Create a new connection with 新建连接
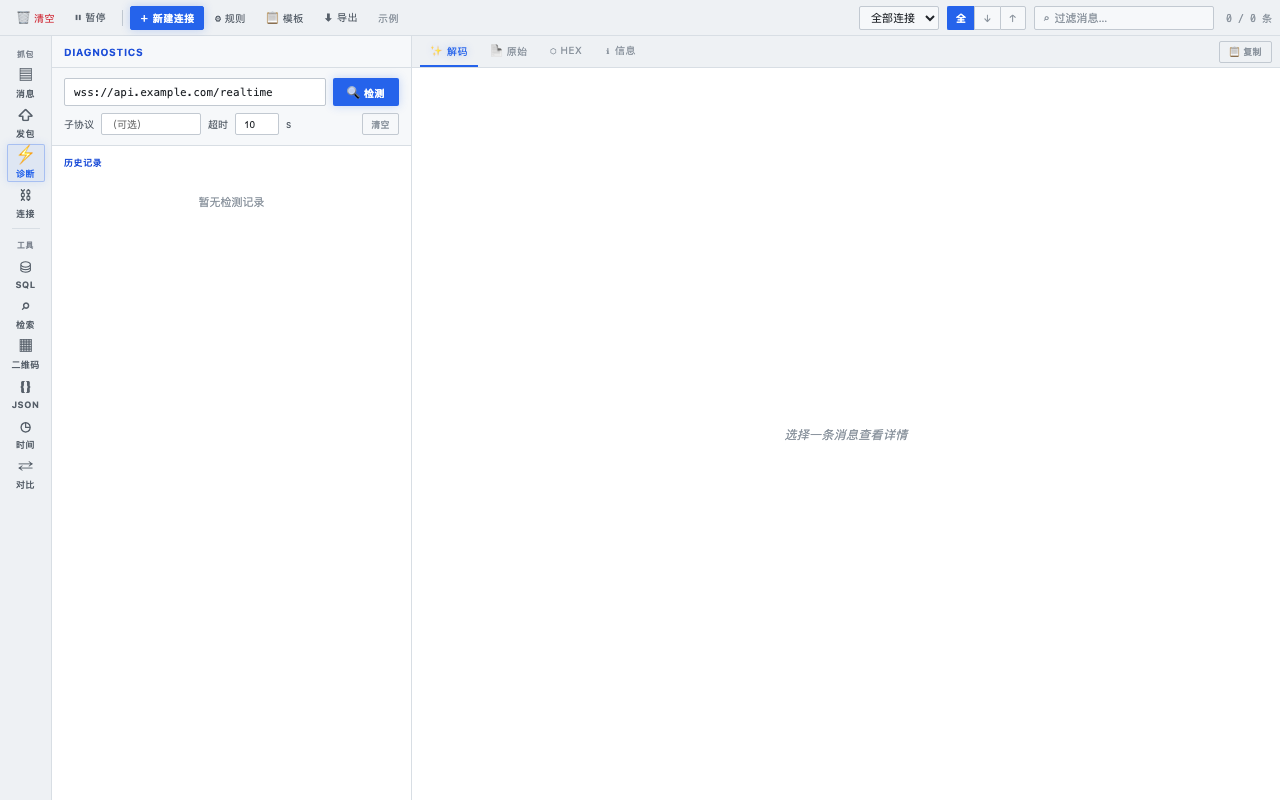 (167, 18)
